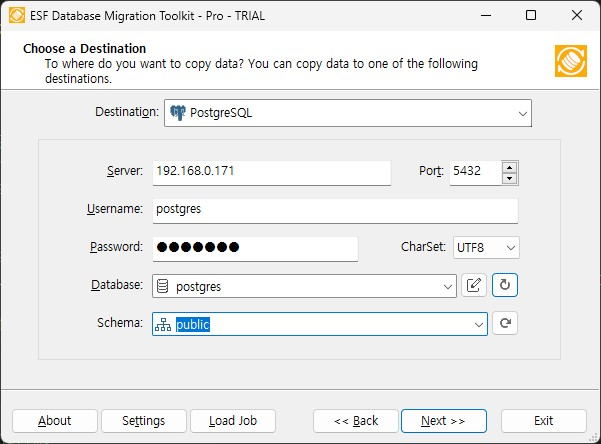Click the Username label
The image size is (601, 444).
point(115,209)
